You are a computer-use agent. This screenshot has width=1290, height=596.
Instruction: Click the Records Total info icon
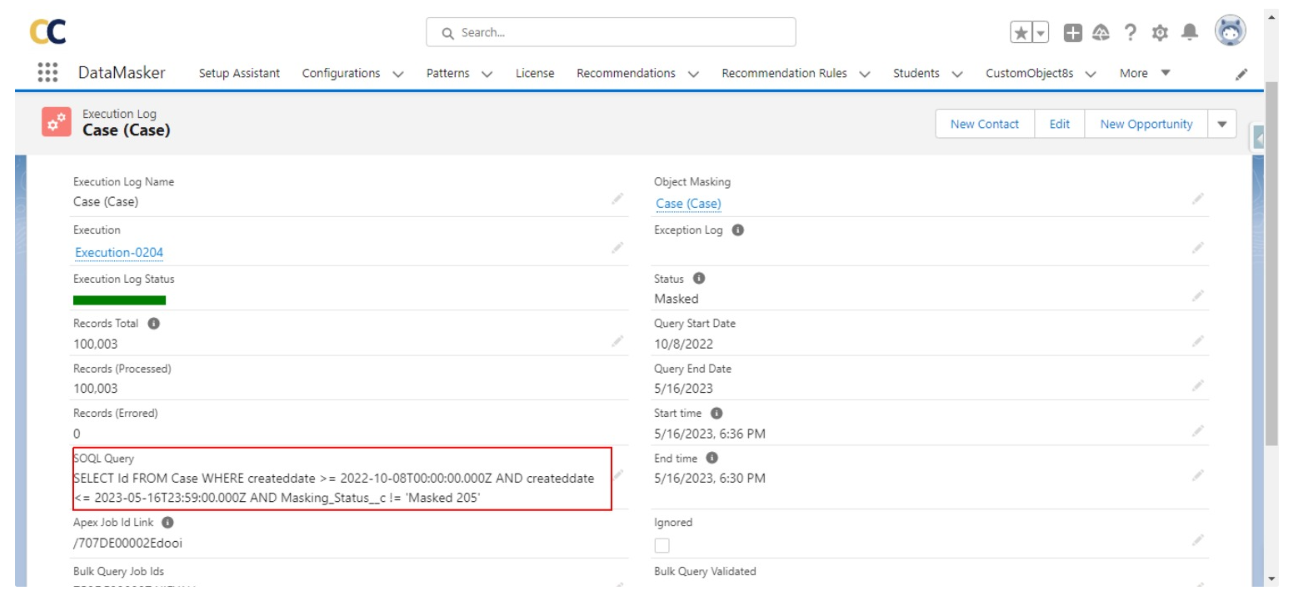[x=154, y=324]
